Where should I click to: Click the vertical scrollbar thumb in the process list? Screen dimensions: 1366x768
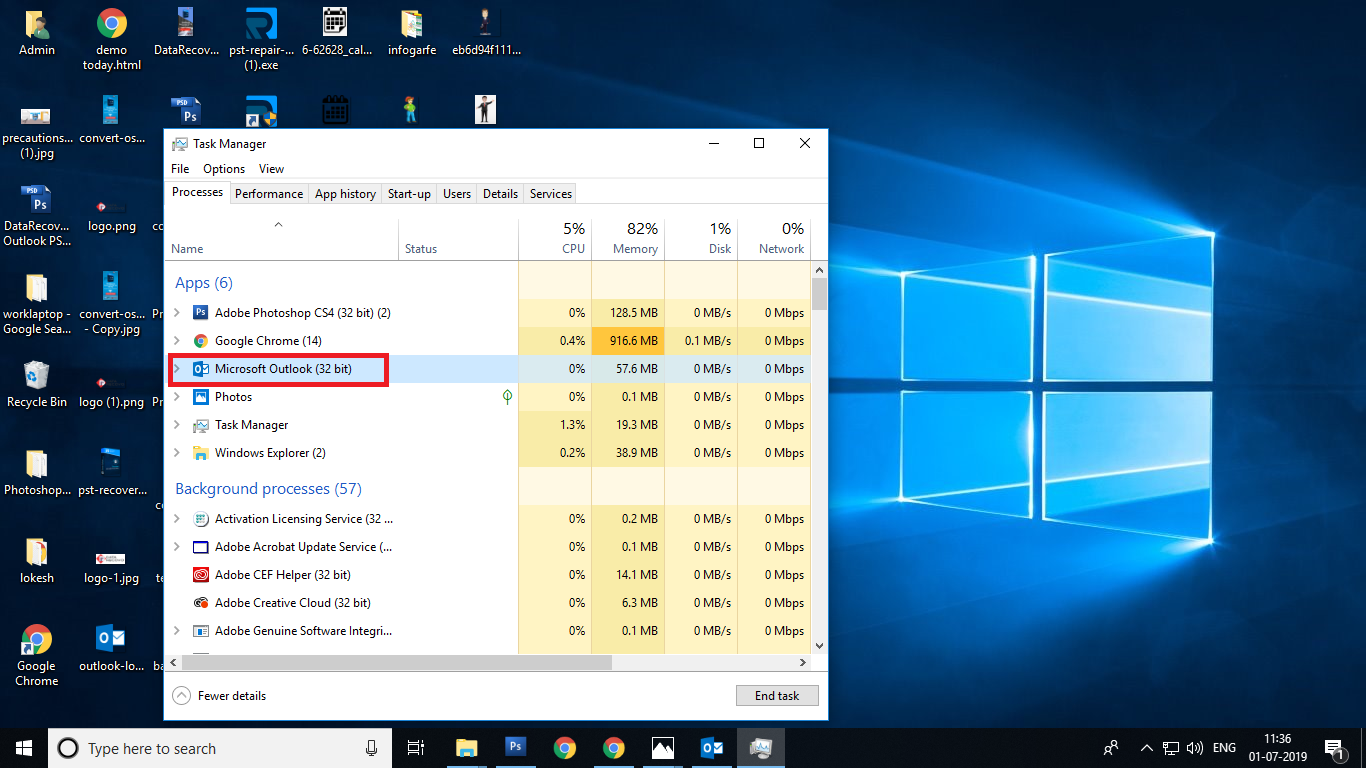coord(819,294)
